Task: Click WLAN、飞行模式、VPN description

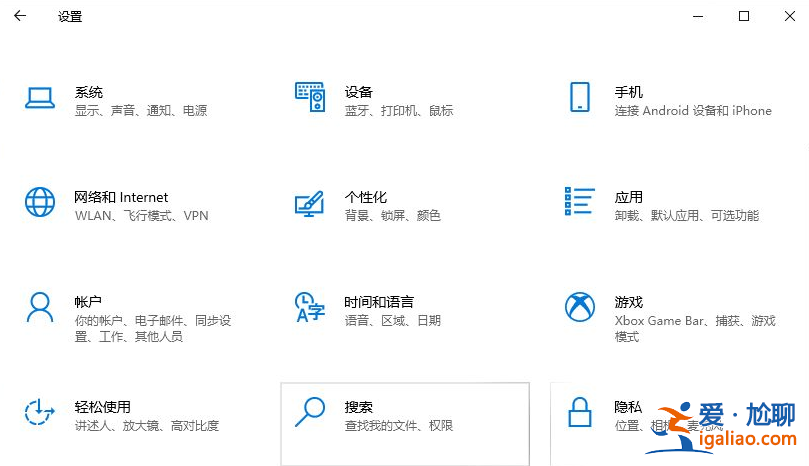Action: (x=141, y=215)
